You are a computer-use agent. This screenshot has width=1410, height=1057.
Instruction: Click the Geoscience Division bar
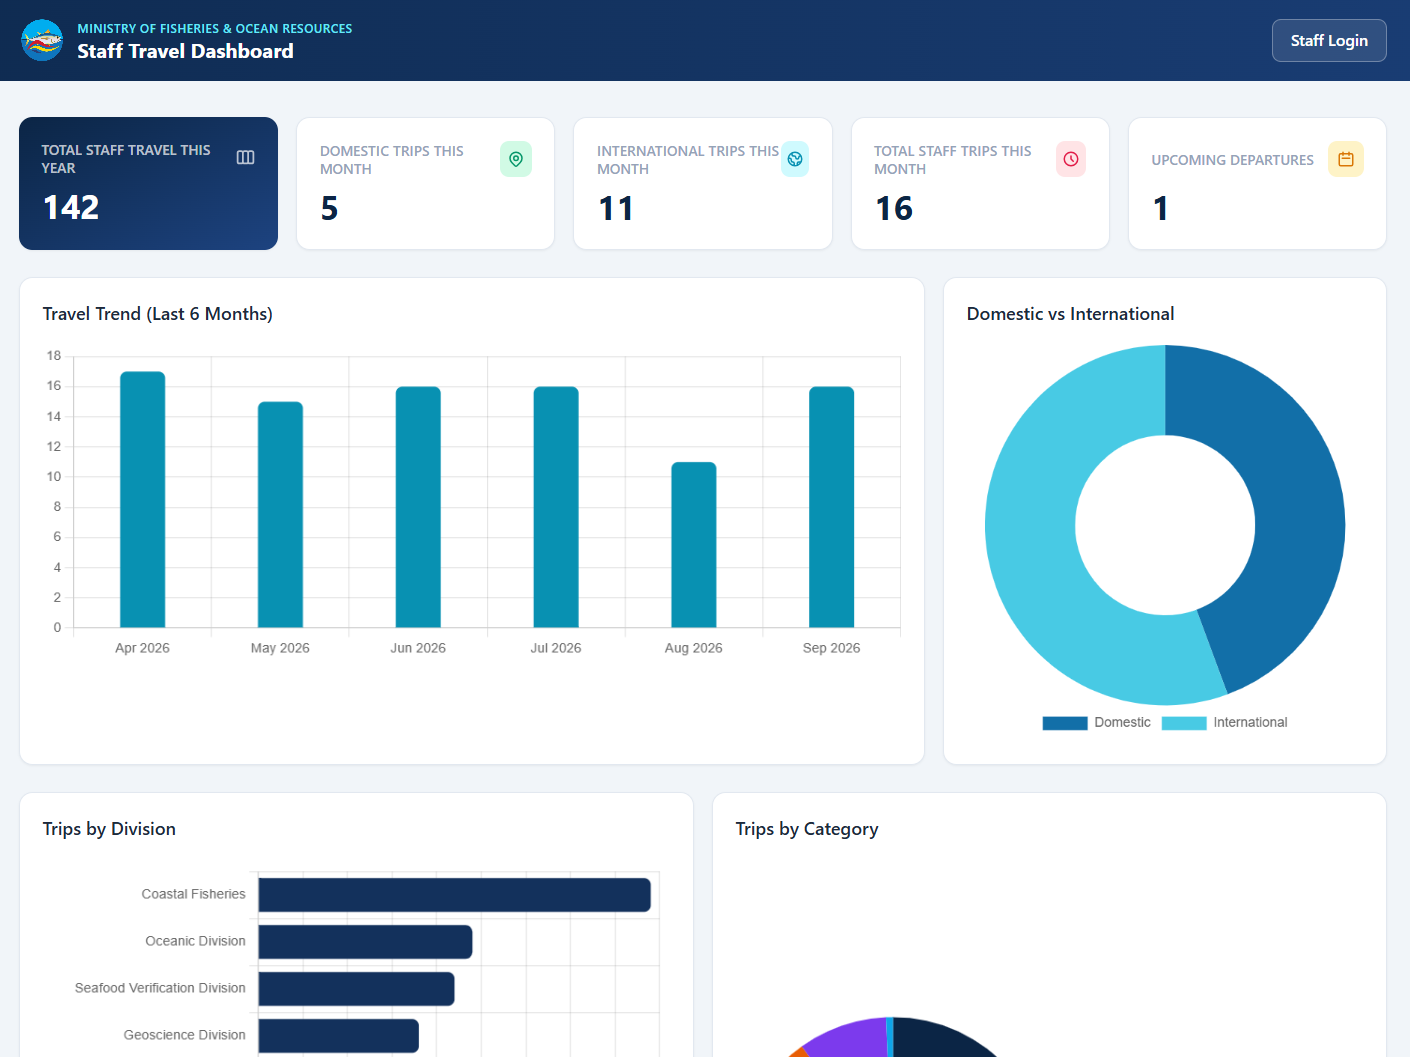338,1036
